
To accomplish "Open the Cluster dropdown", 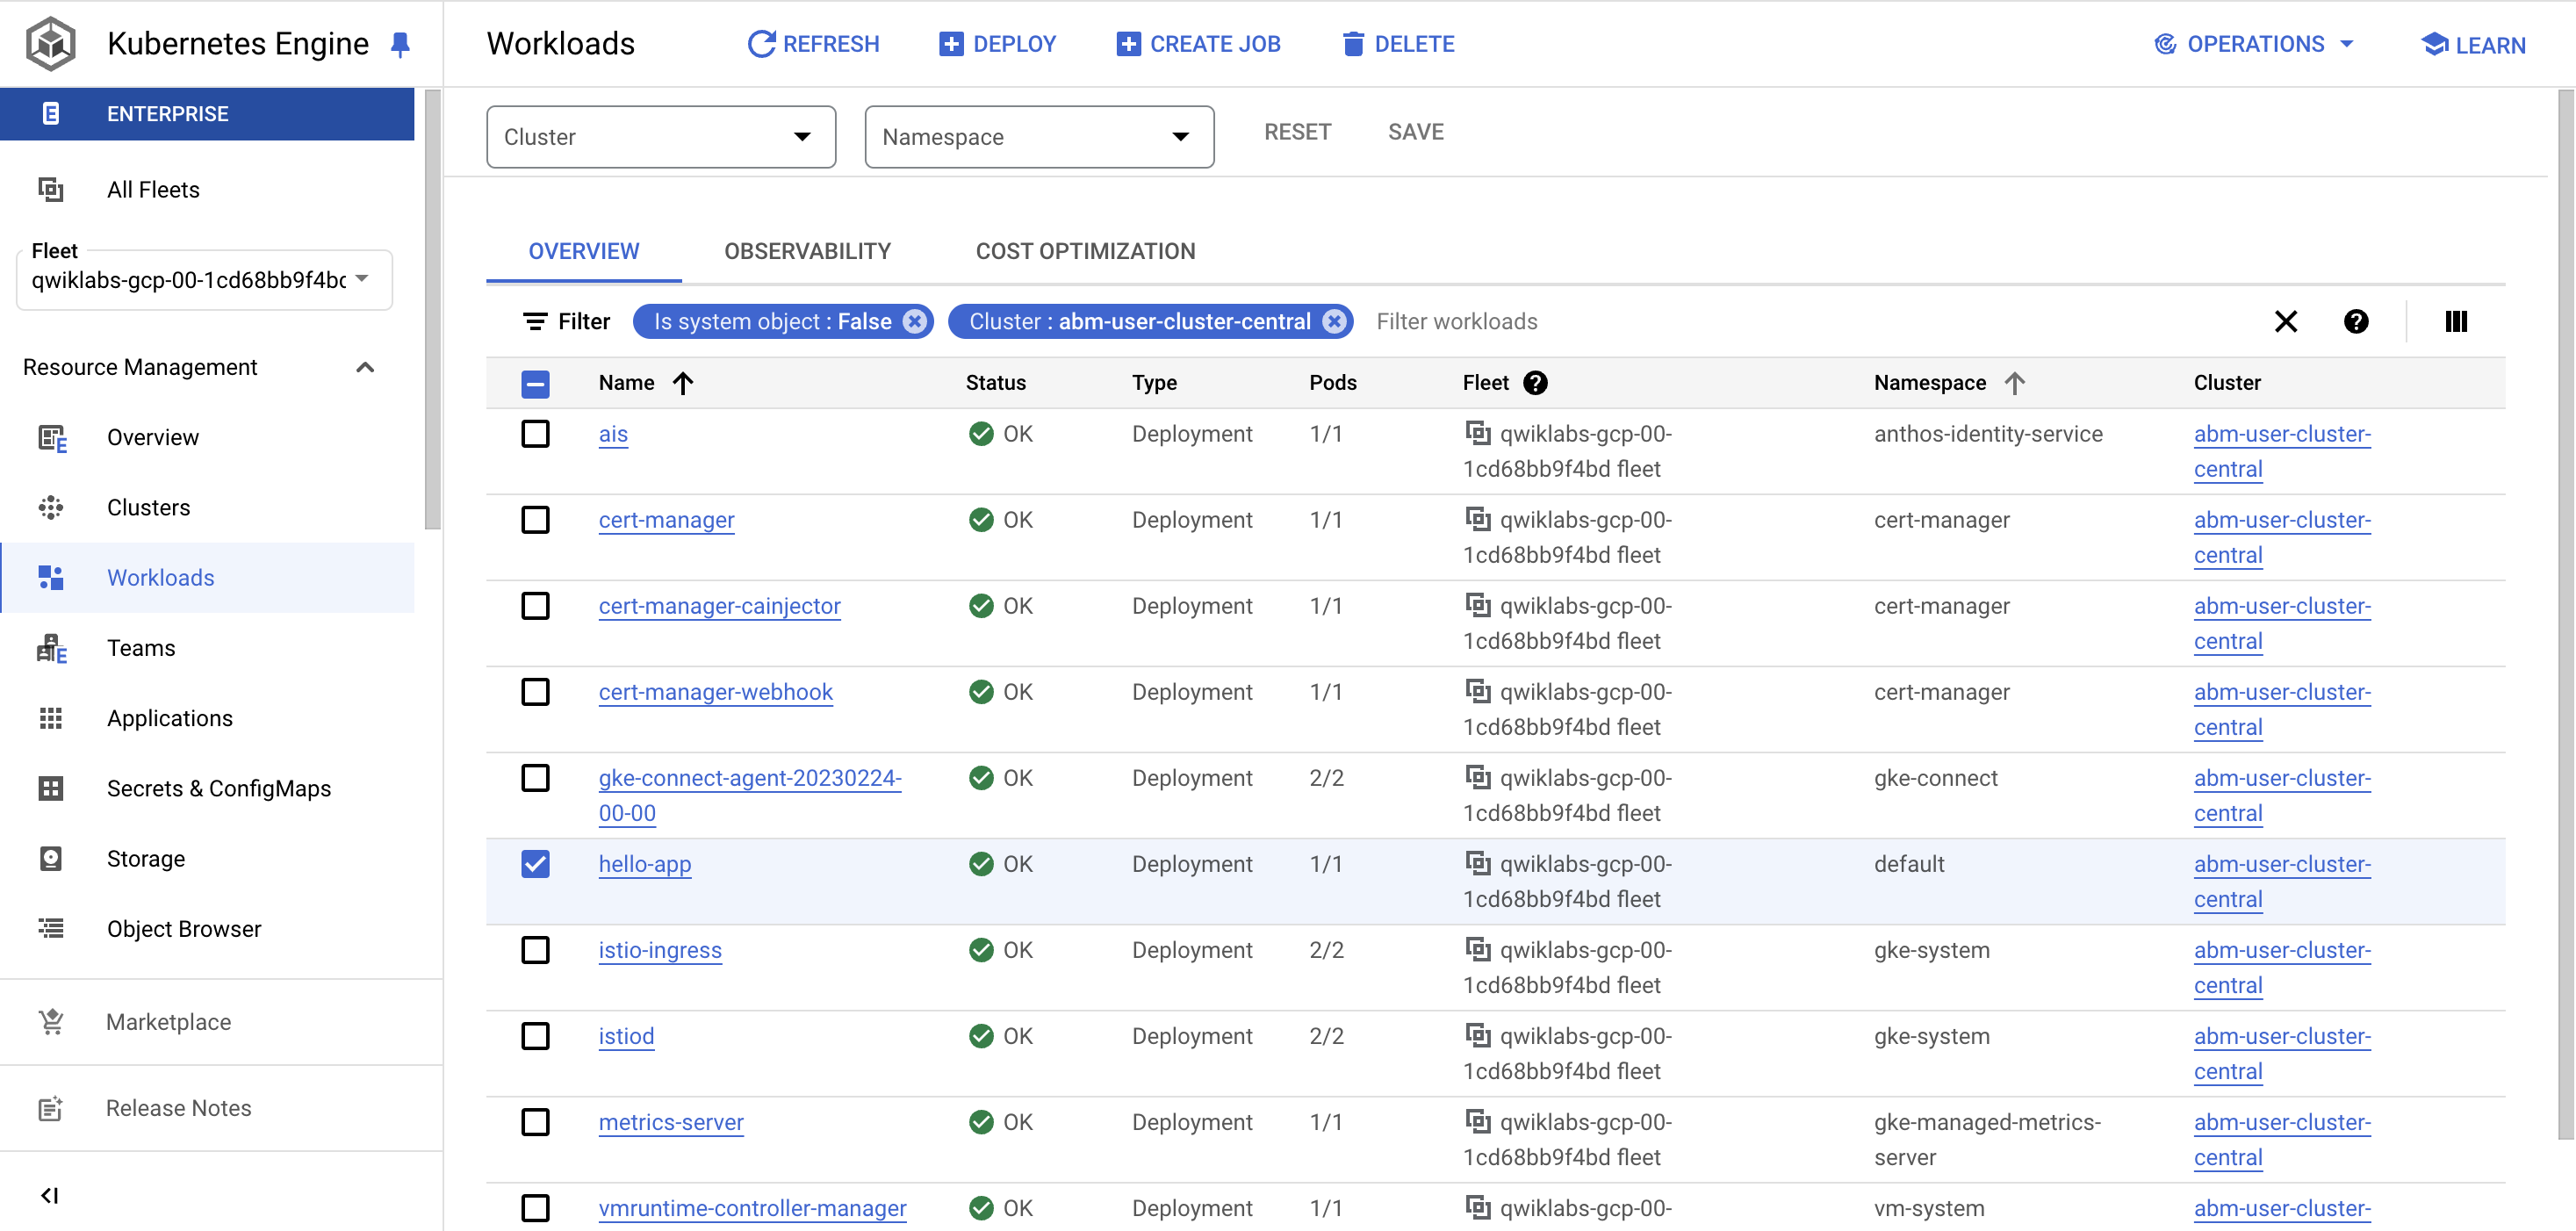I will [661, 136].
